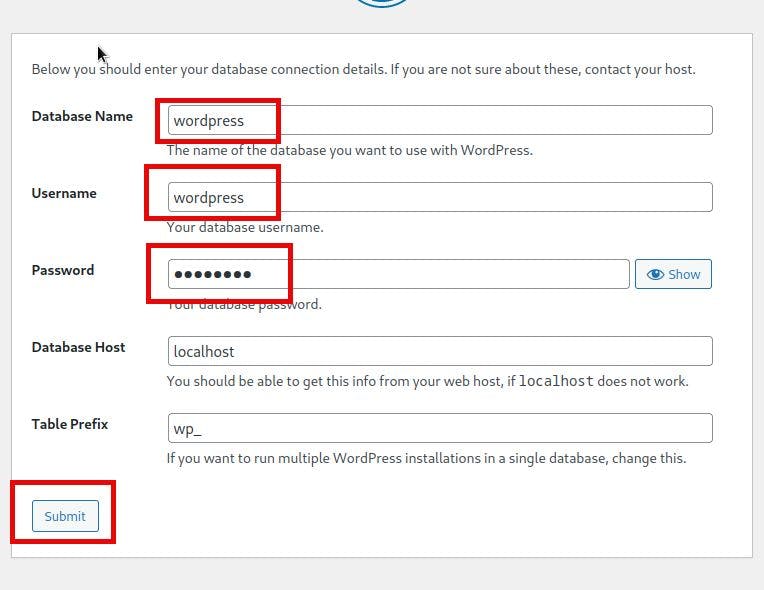The width and height of the screenshot is (764, 590).
Task: Click the "Database Name" label
Action: pyautogui.click(x=82, y=116)
